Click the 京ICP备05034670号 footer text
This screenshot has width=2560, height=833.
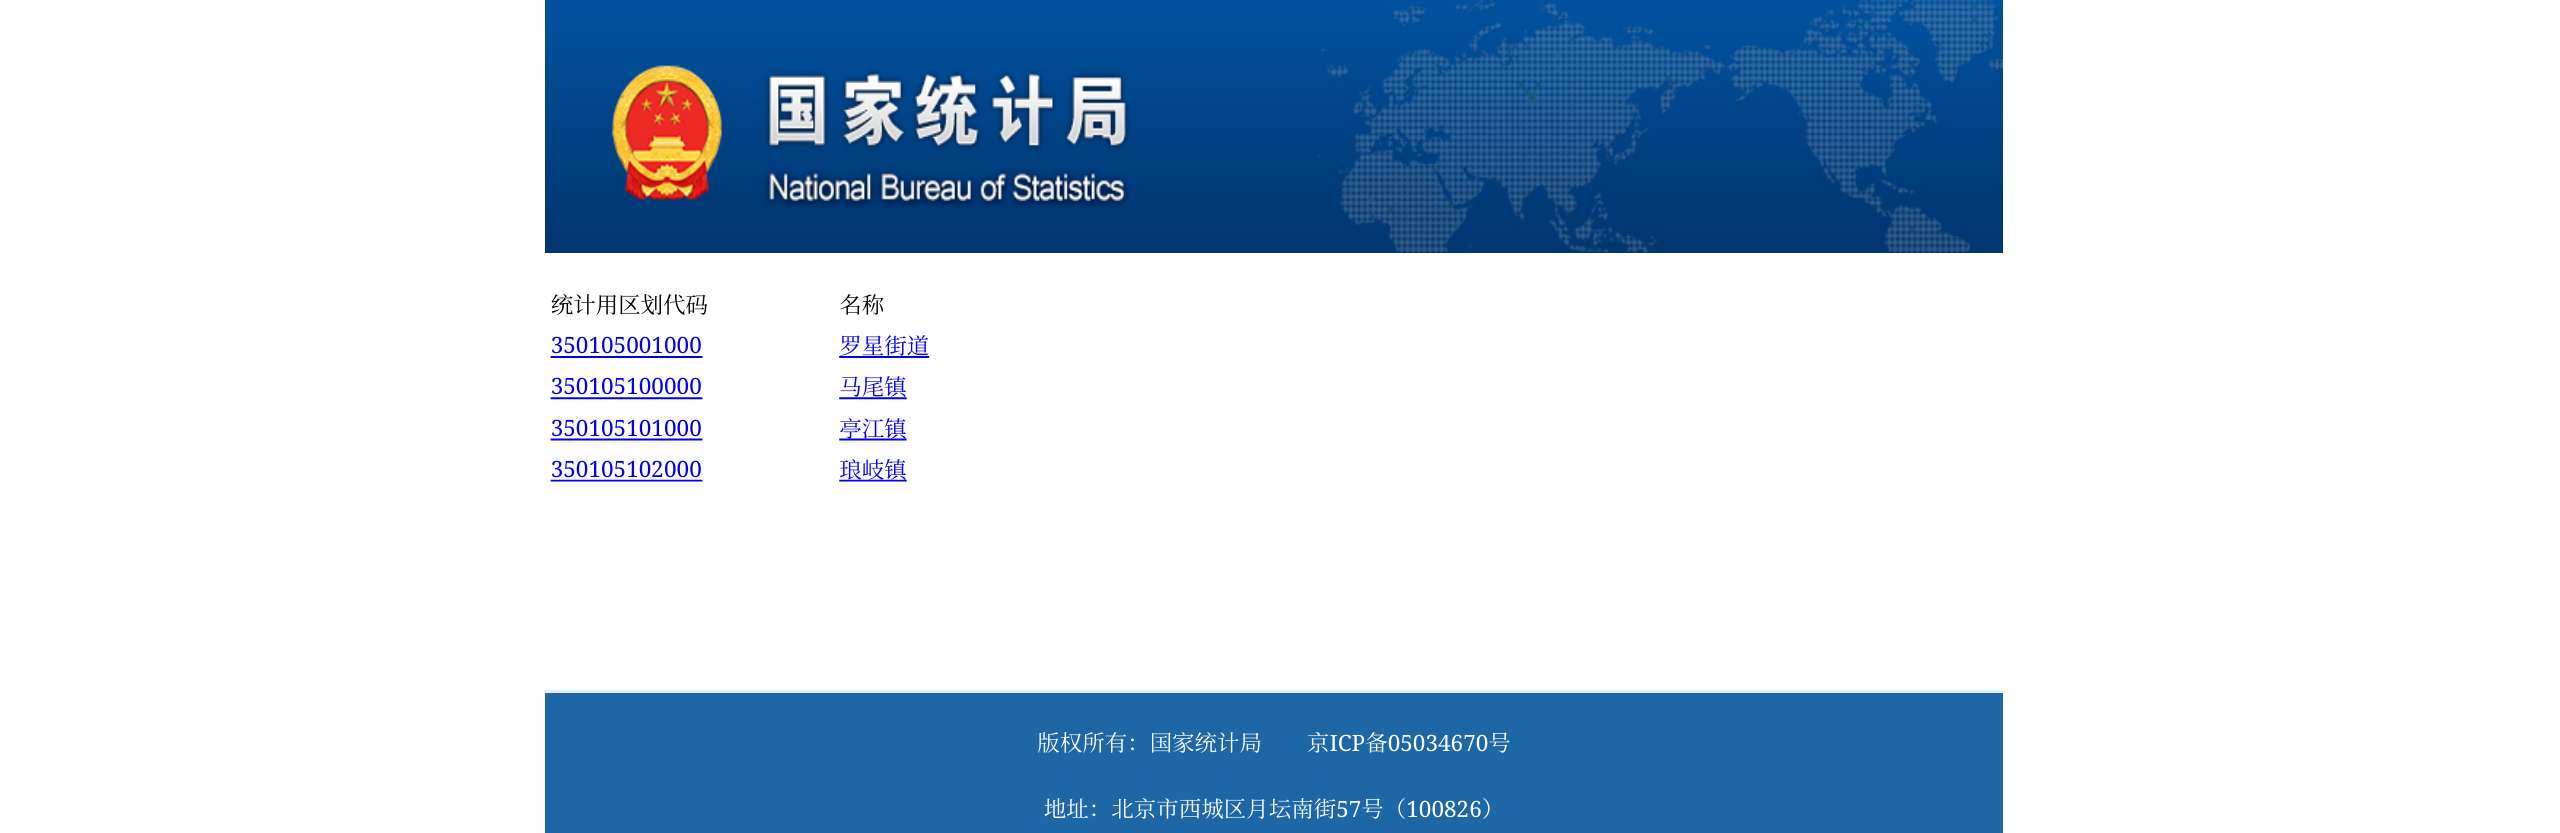click(x=1408, y=743)
